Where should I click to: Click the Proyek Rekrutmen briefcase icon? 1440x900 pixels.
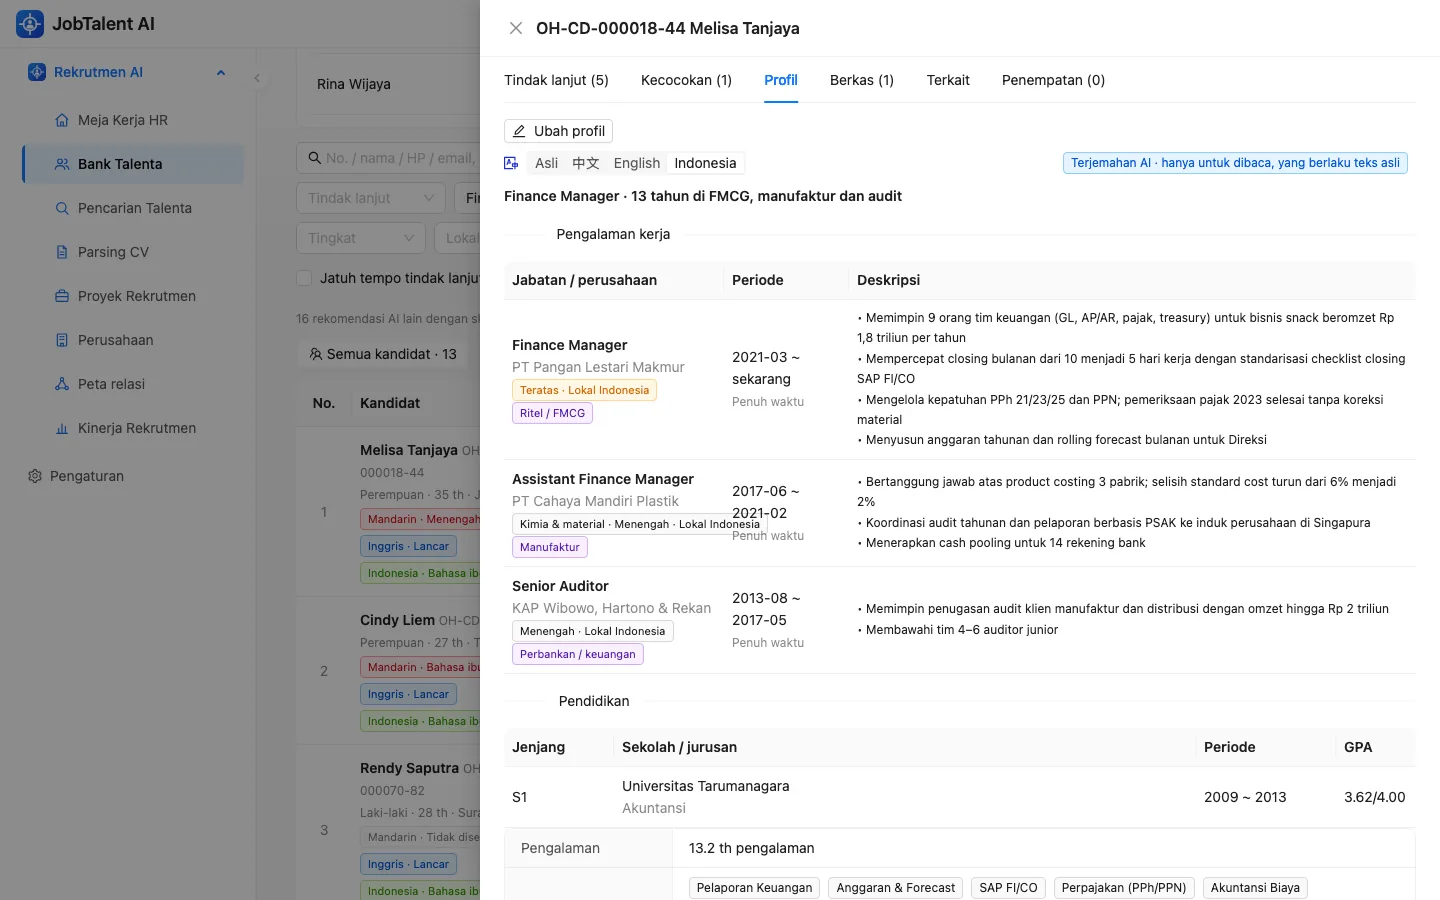(x=62, y=296)
